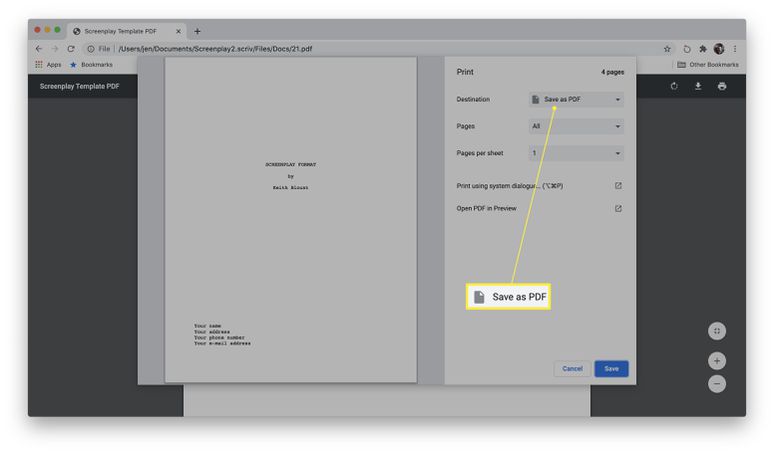Click the 4 pages count text
Viewport: 774px width, 454px height.
tap(613, 72)
